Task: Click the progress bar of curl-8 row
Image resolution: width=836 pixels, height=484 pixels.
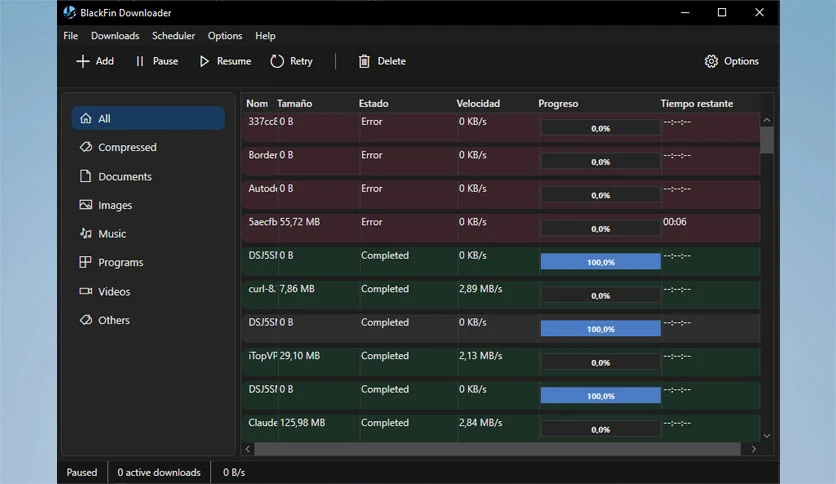Action: click(x=600, y=295)
